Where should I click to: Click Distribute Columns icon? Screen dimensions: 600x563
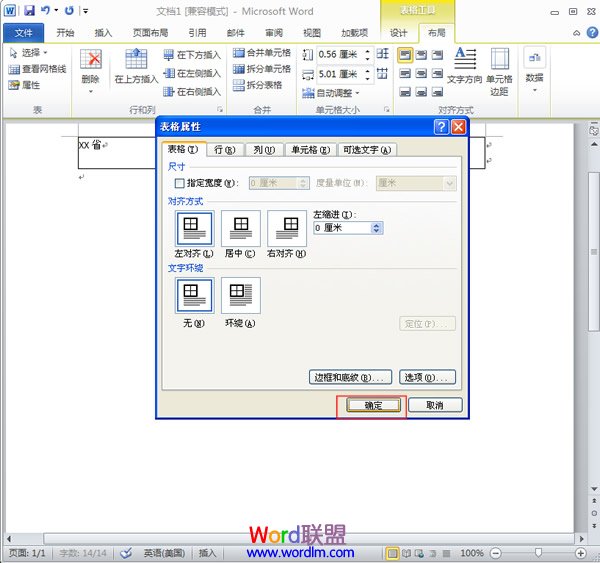tap(382, 73)
